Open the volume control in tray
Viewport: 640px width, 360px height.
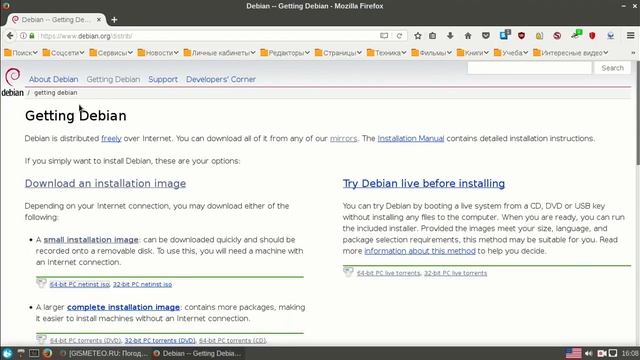588,353
